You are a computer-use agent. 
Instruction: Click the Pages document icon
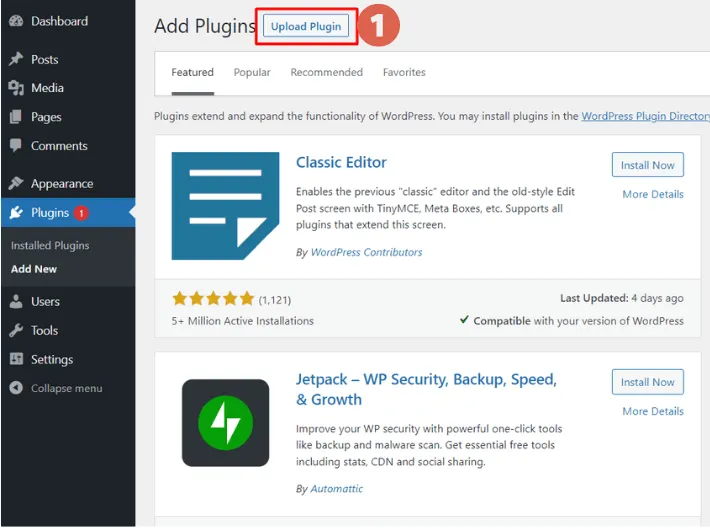tap(16, 117)
